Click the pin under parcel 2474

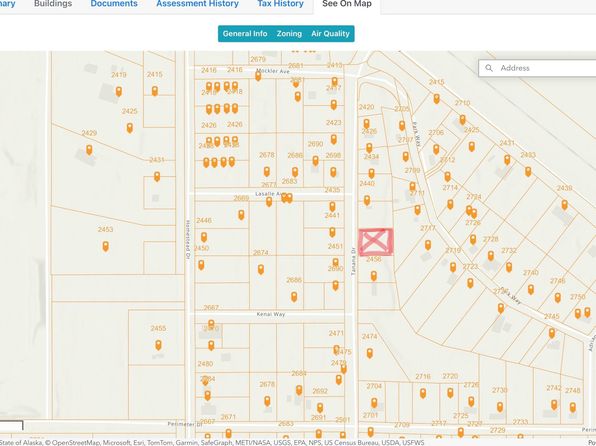369,353
